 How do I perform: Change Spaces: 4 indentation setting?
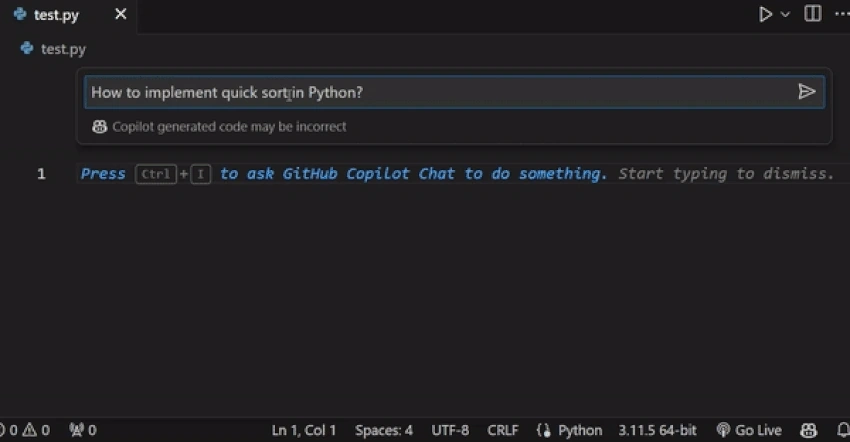pyautogui.click(x=384, y=430)
